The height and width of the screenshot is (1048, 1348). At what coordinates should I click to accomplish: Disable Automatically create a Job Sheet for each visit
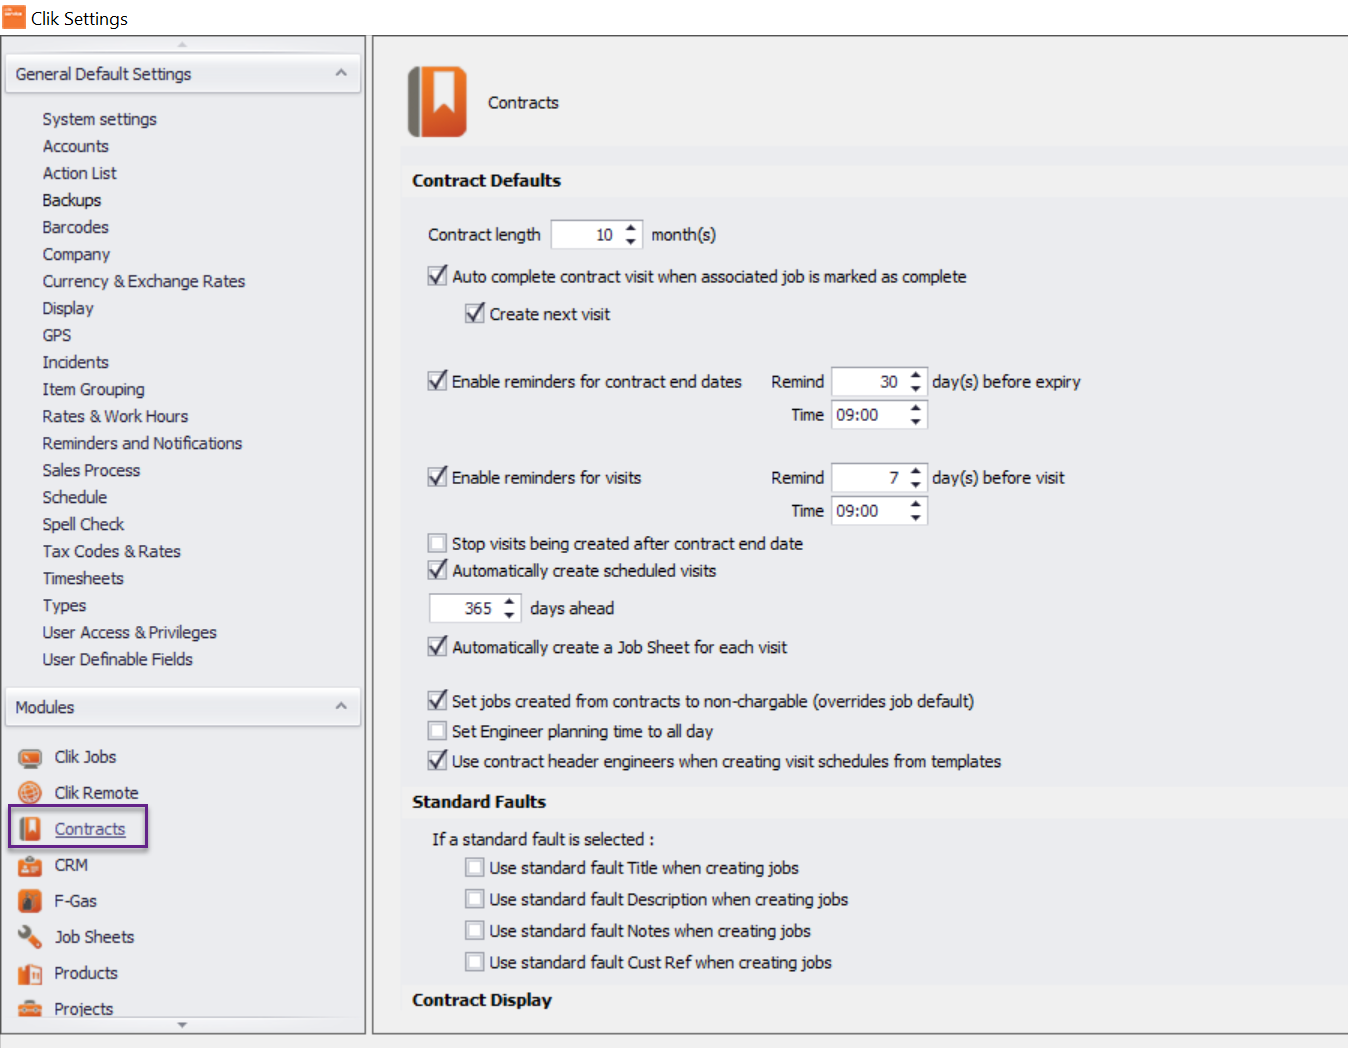point(437,646)
